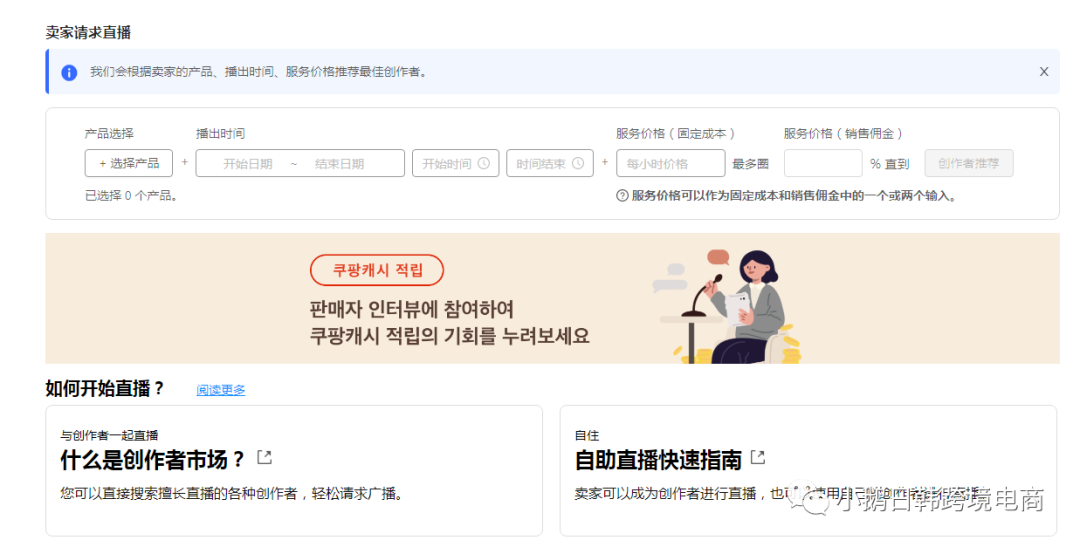Click the blue info icon in banner
Image resolution: width=1080 pixels, height=547 pixels.
[x=69, y=72]
